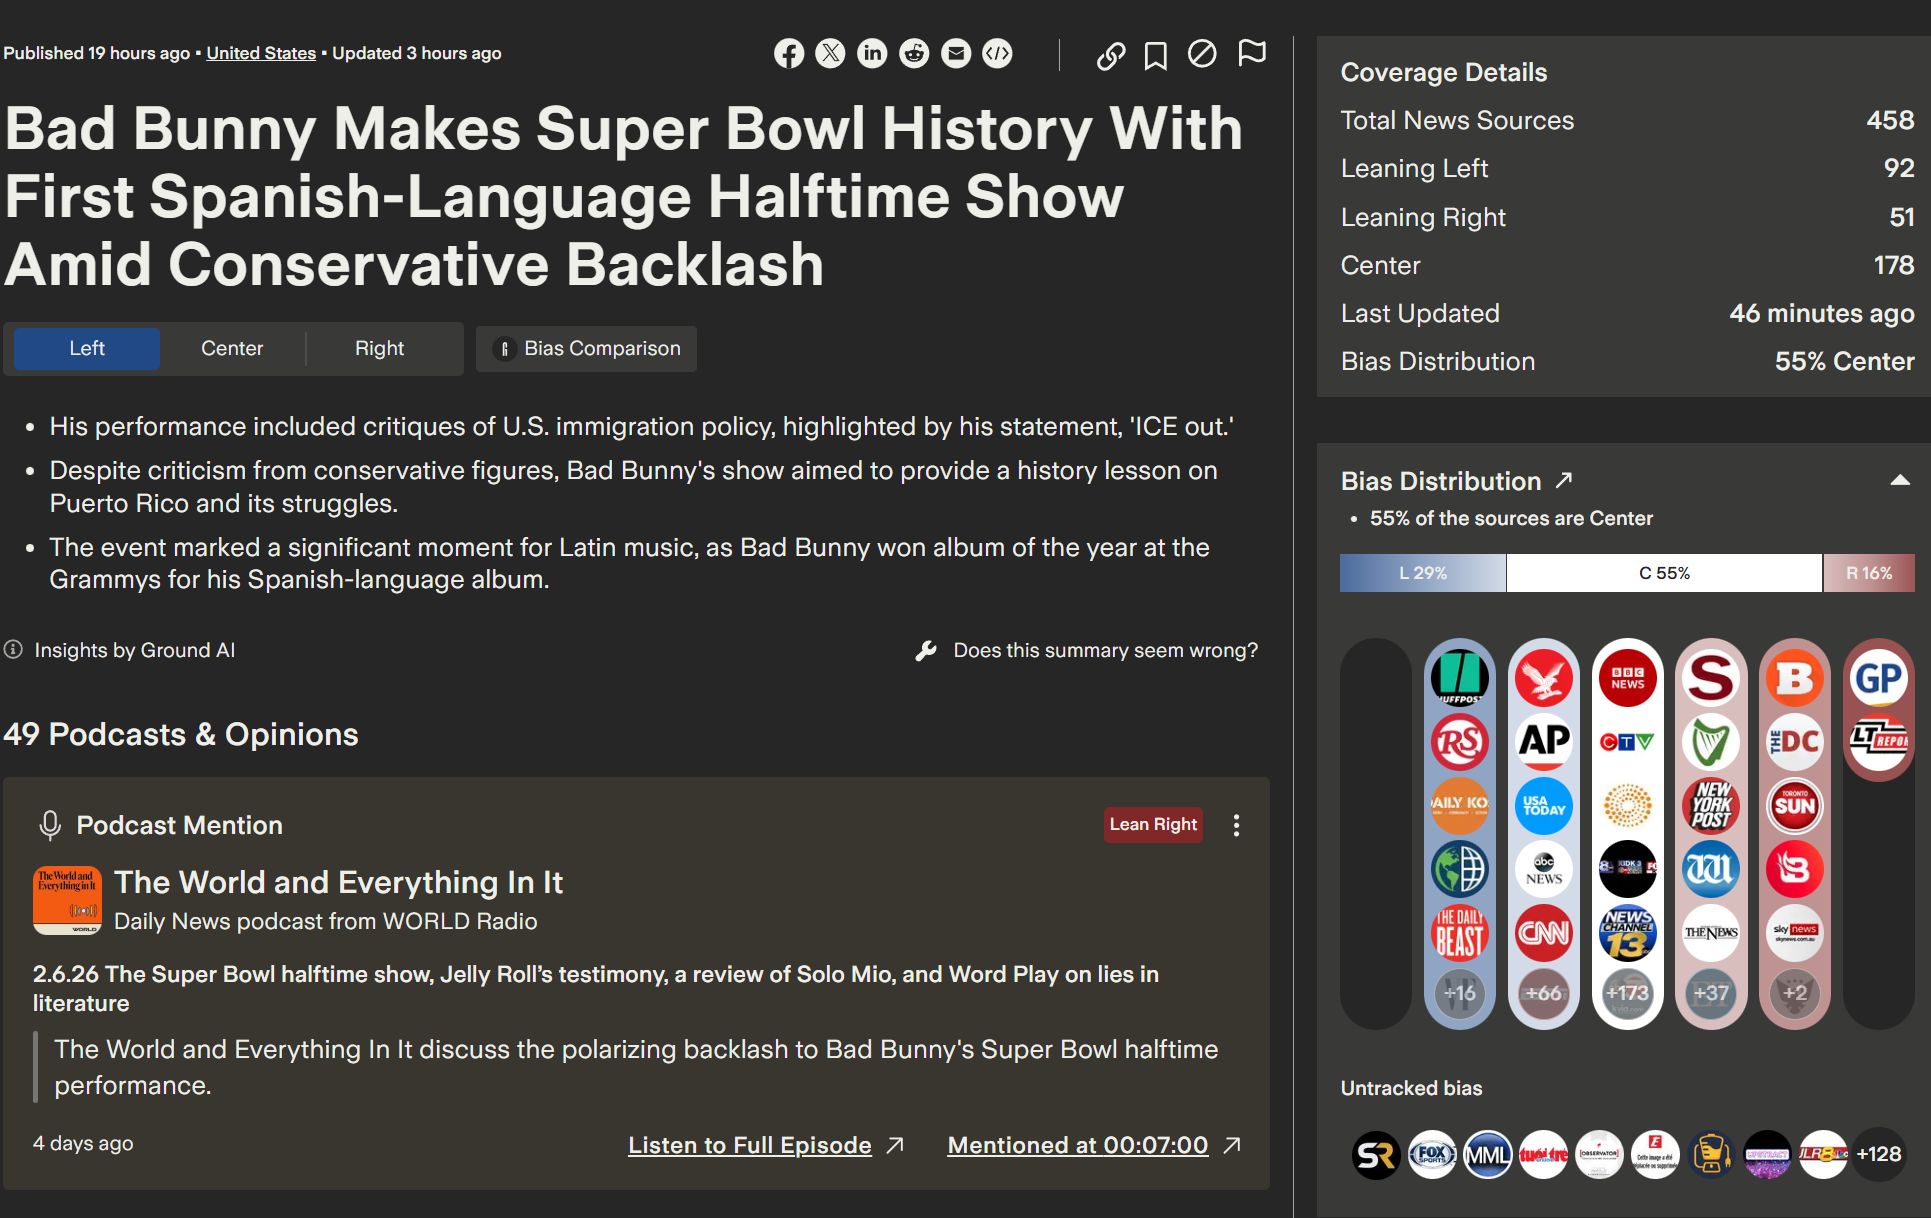This screenshot has height=1218, width=1931.
Task: Copy link with chain icon
Action: pos(1110,55)
